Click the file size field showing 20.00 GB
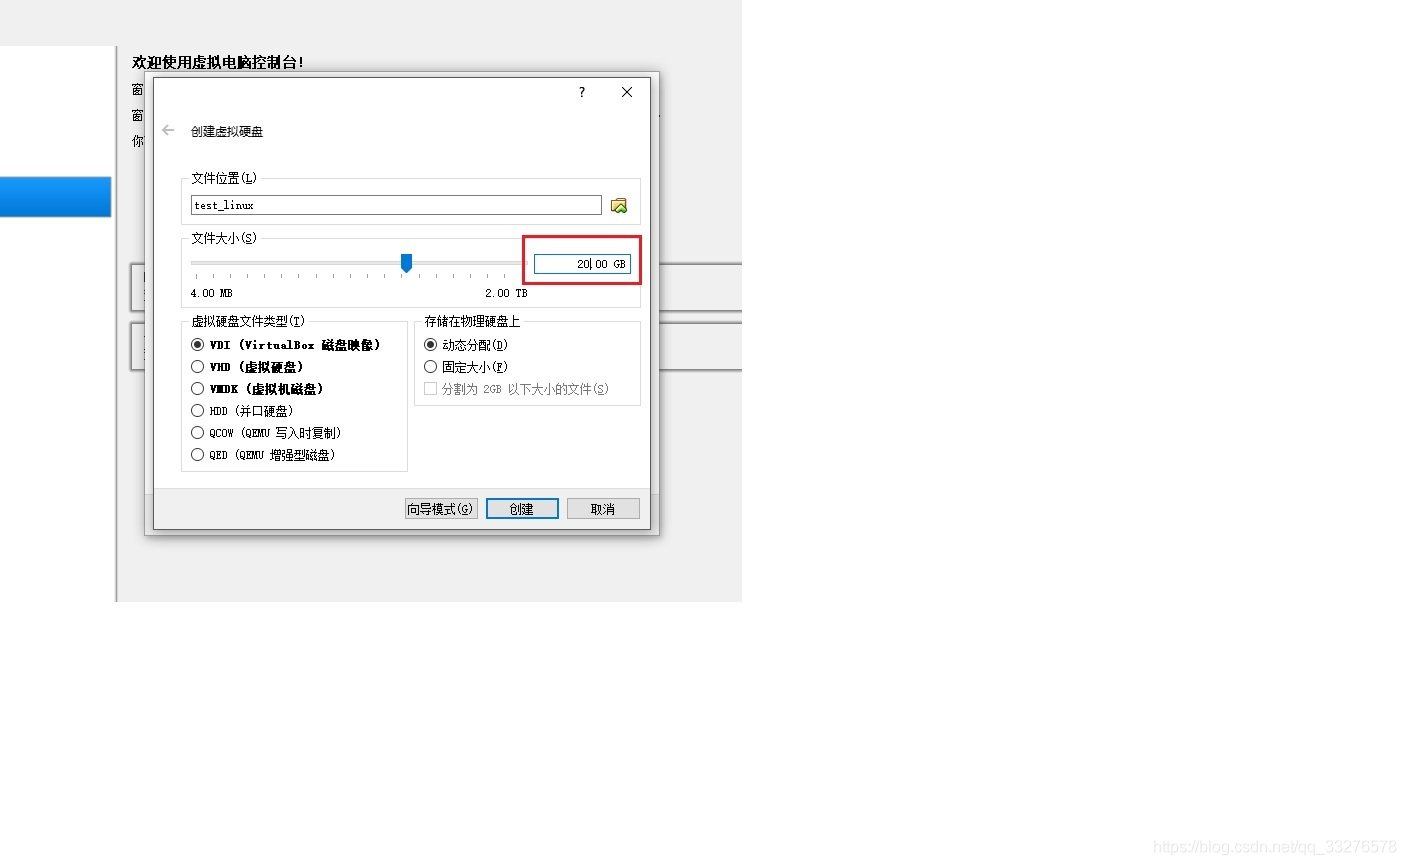Viewport: 1406px width, 865px height. [582, 264]
